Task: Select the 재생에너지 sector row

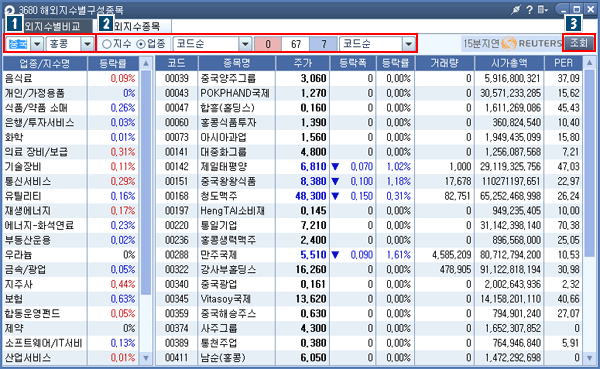Action: click(x=71, y=211)
